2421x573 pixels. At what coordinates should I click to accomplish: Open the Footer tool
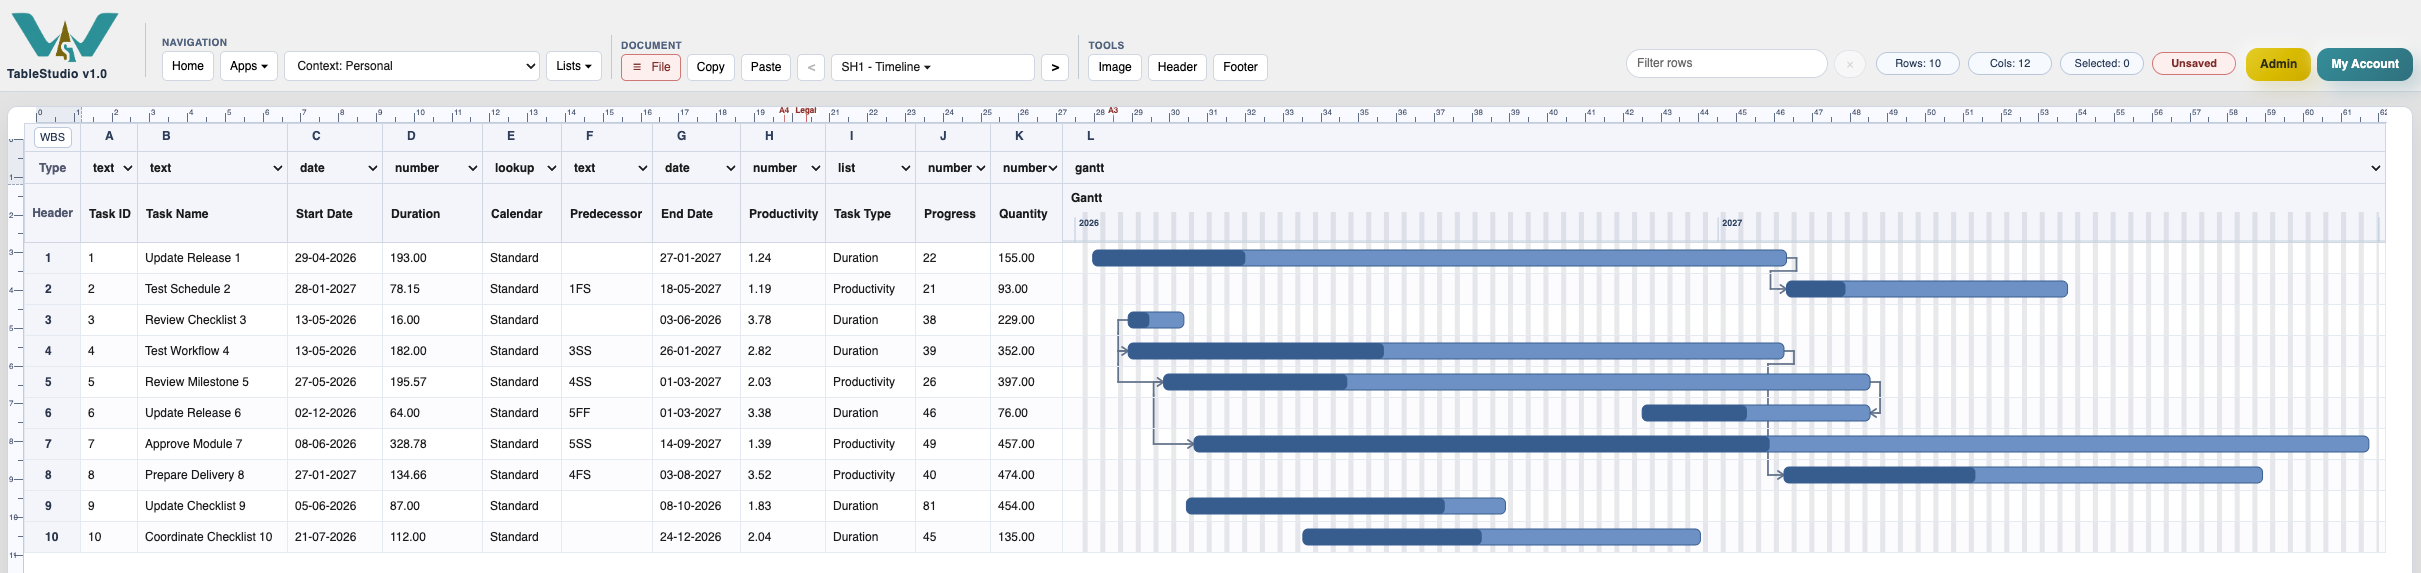(1240, 67)
